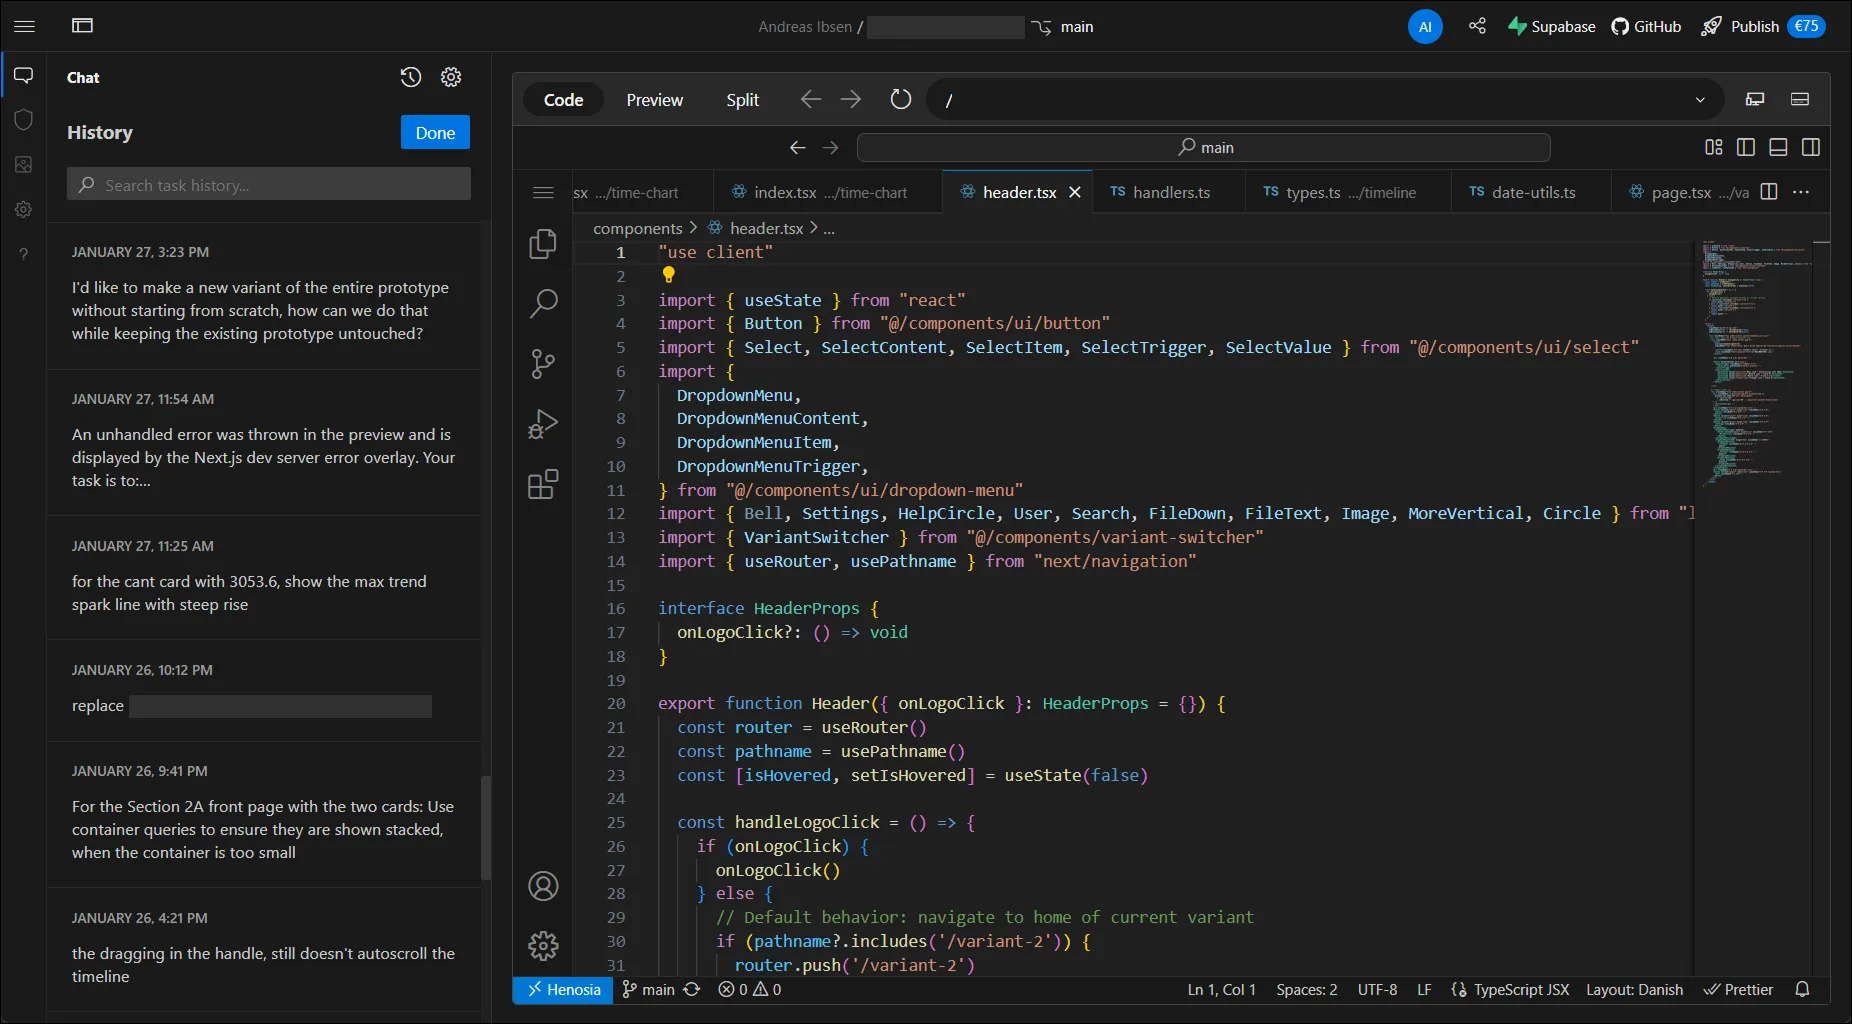Open the Search view in the activity bar
Image resolution: width=1852 pixels, height=1024 pixels.
coord(543,303)
